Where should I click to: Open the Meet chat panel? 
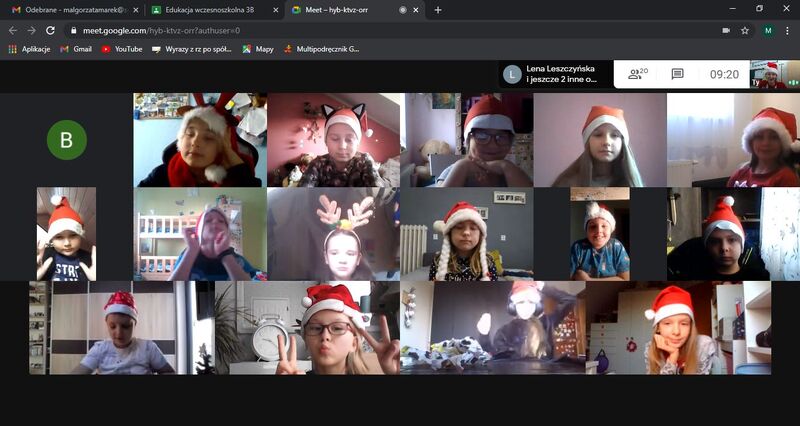coord(677,74)
